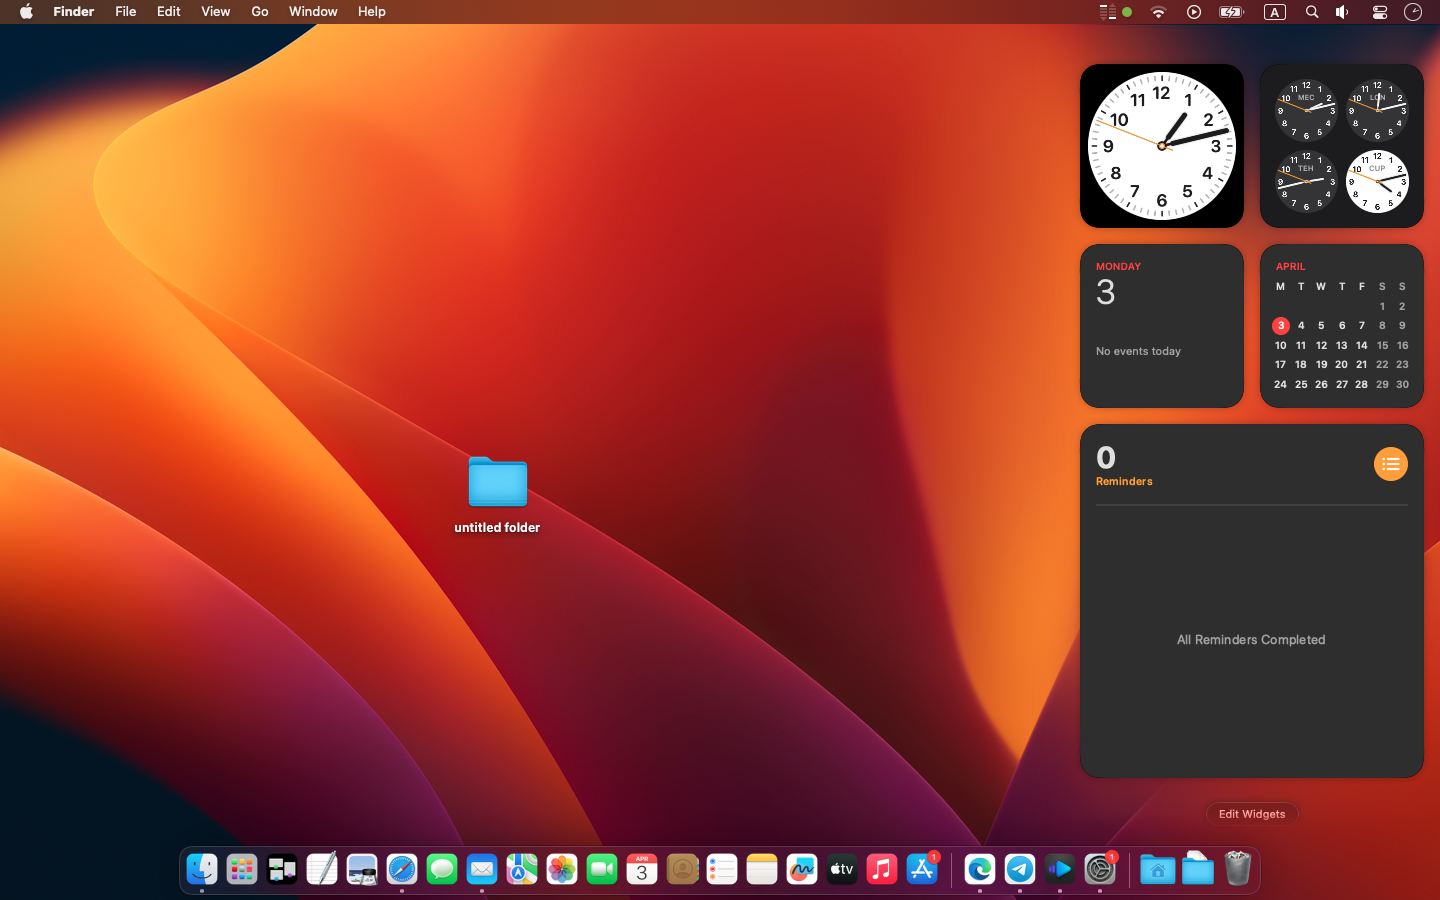Launch Microsoft Edge from the Dock
The height and width of the screenshot is (900, 1440).
[980, 869]
